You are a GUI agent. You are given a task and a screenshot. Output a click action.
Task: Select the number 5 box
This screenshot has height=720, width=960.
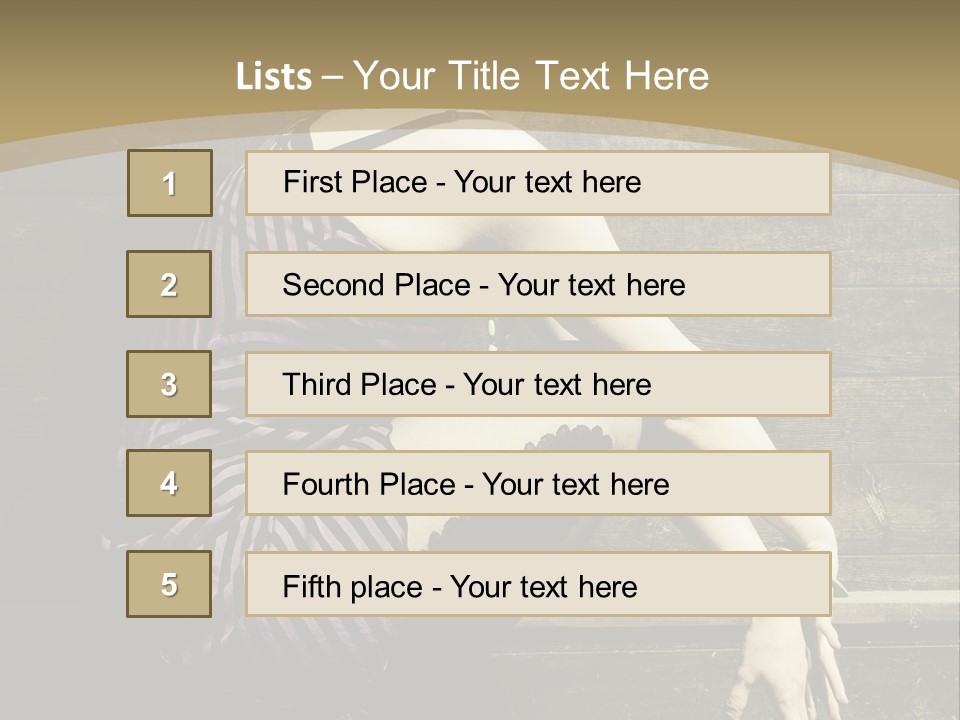(x=169, y=584)
